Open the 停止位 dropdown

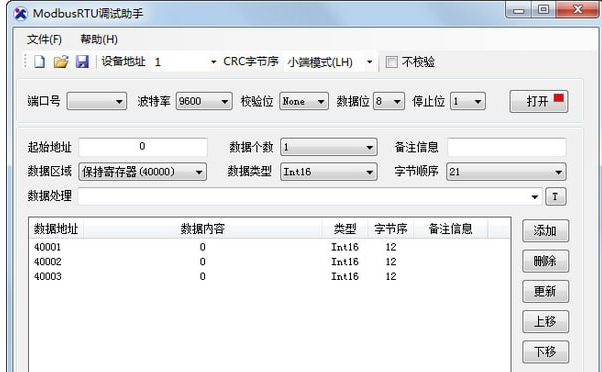click(468, 101)
